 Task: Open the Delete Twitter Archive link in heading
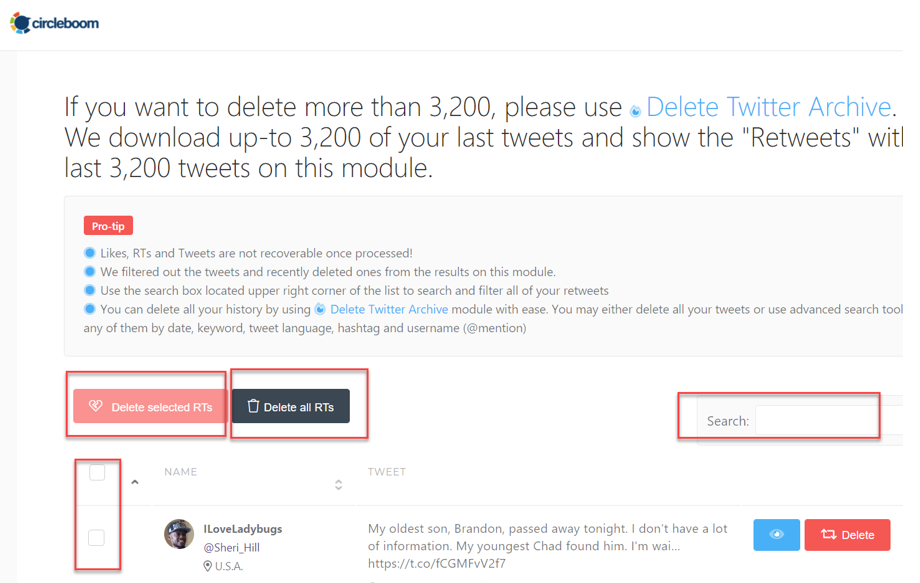tap(769, 107)
